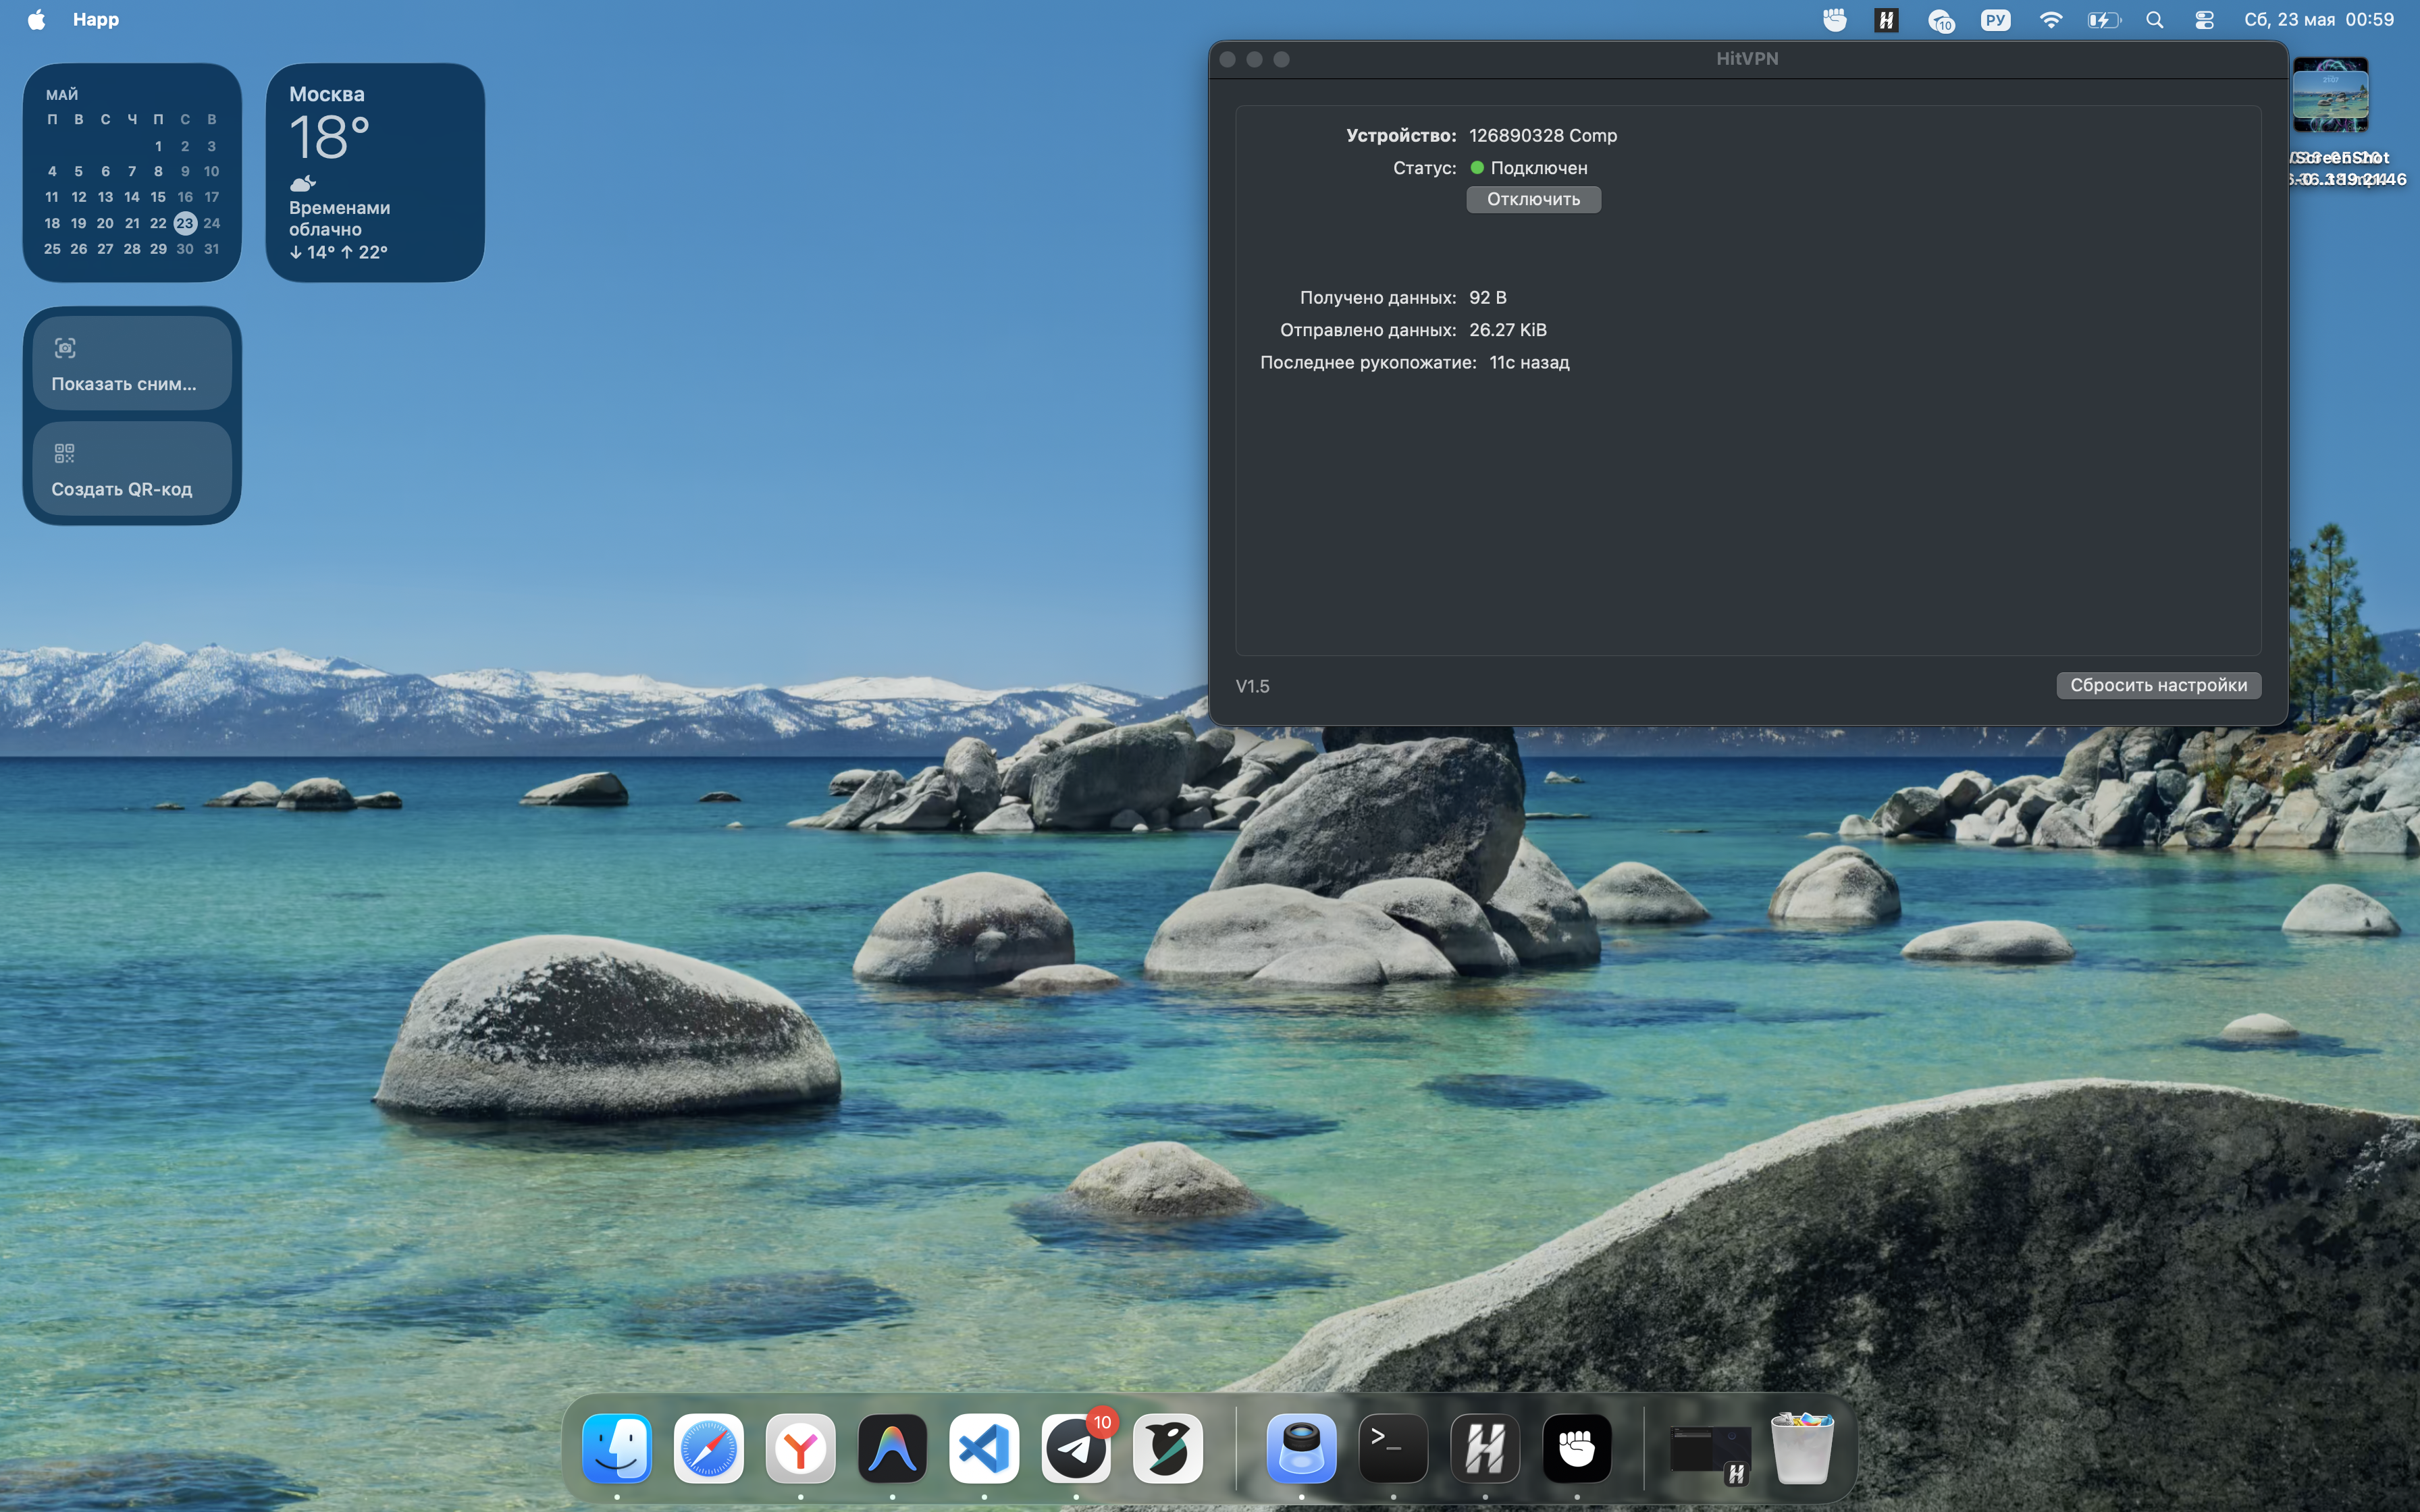2420x1512 pixels.
Task: Open Finder from the Dock
Action: point(617,1448)
